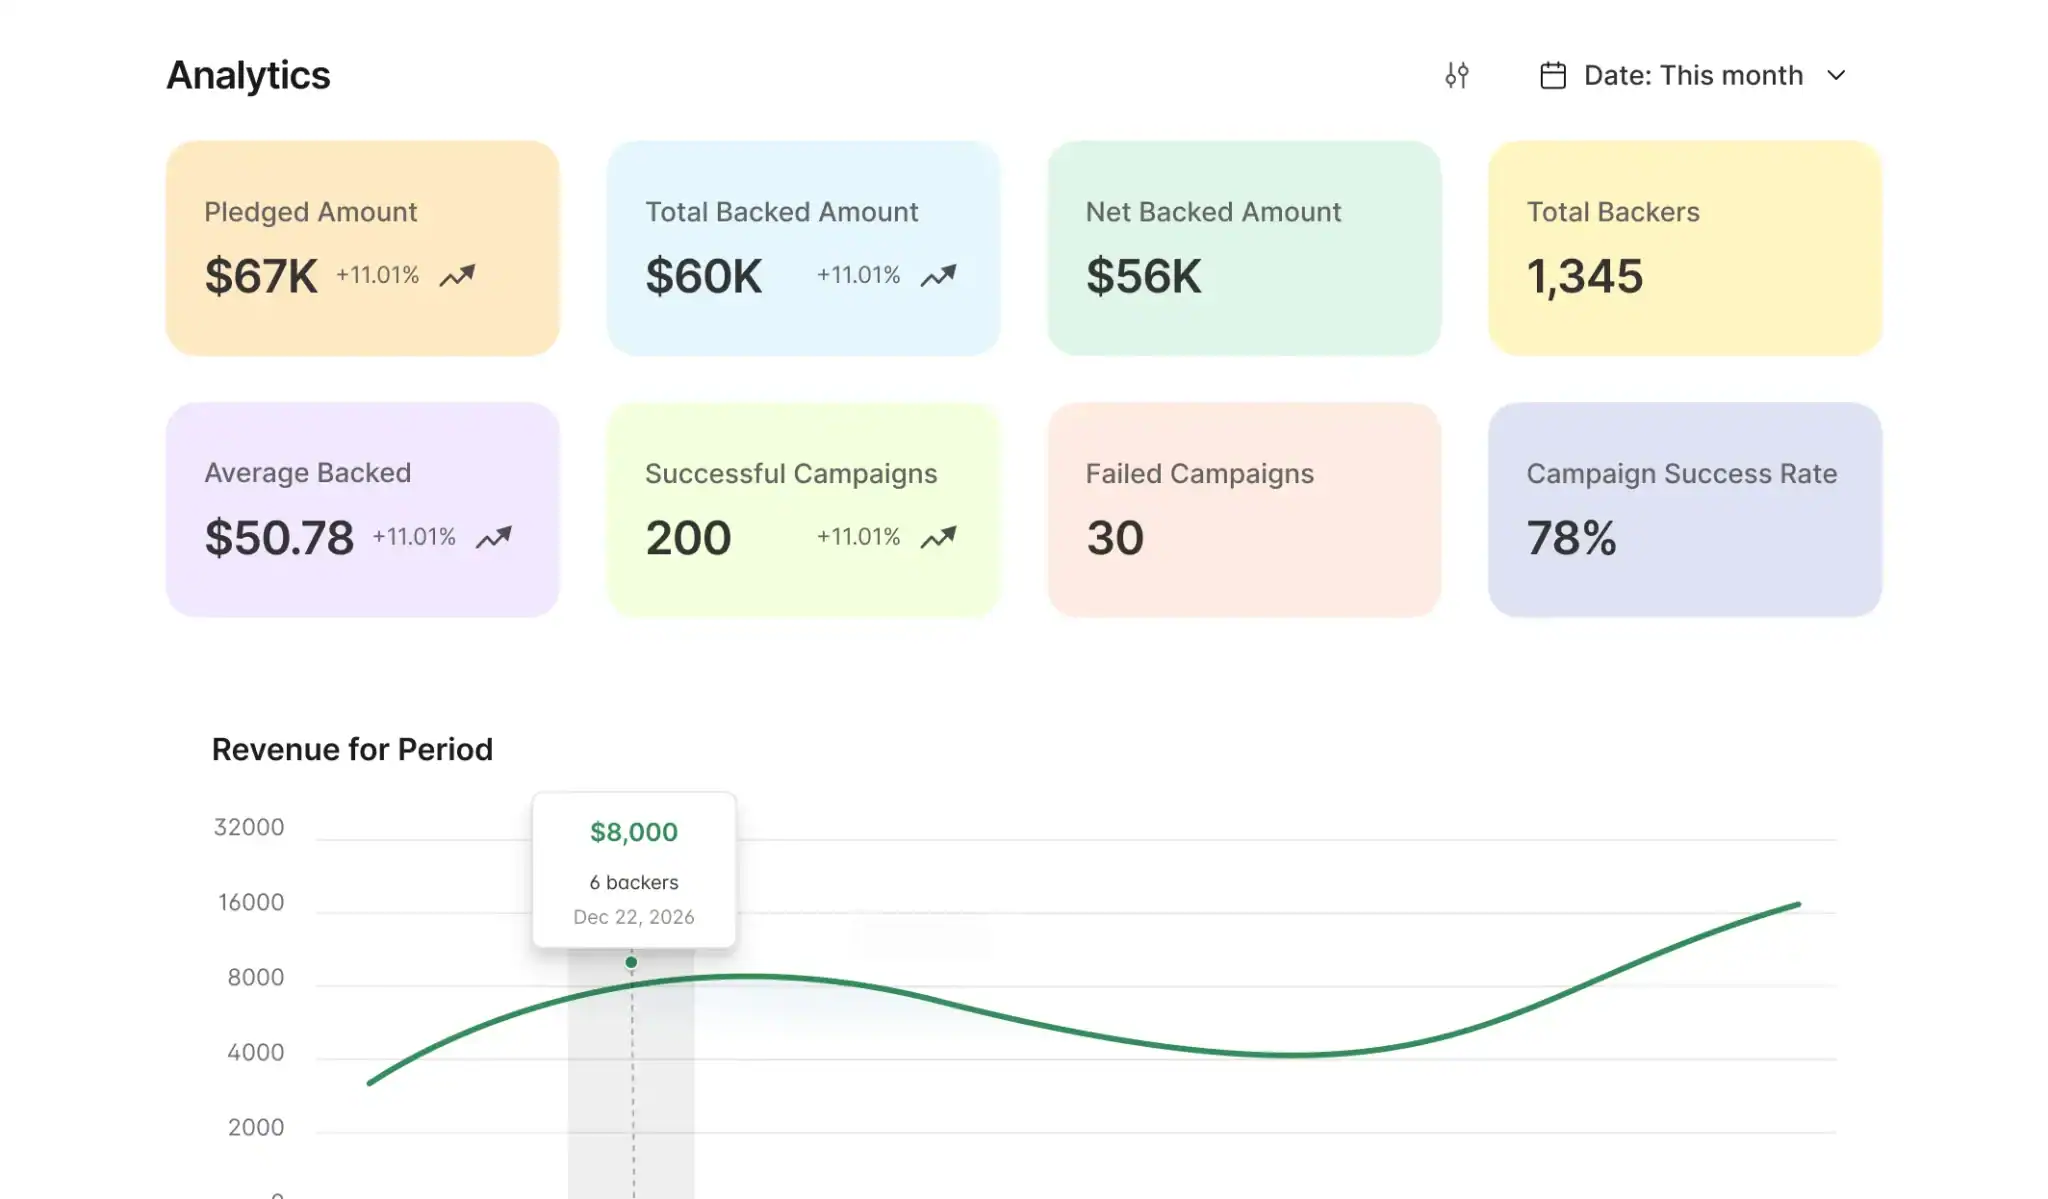Screen dimensions: 2048x1199
Task: Click the calendar icon beside Date
Action: click(x=1552, y=75)
